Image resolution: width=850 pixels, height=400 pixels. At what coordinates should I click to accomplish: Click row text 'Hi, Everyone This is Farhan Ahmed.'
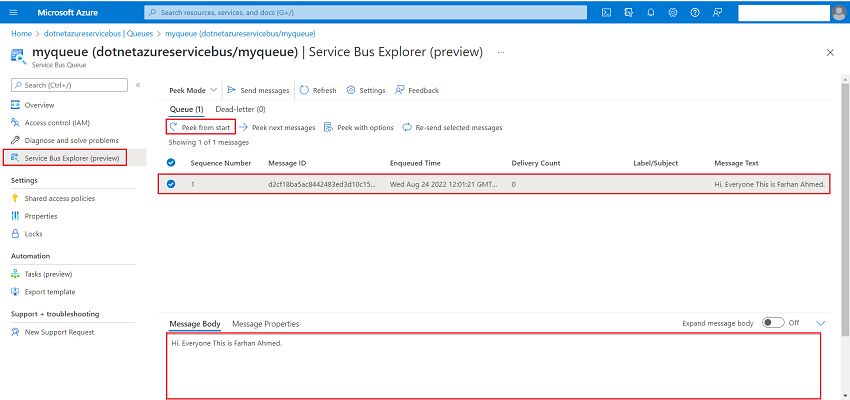coord(770,184)
